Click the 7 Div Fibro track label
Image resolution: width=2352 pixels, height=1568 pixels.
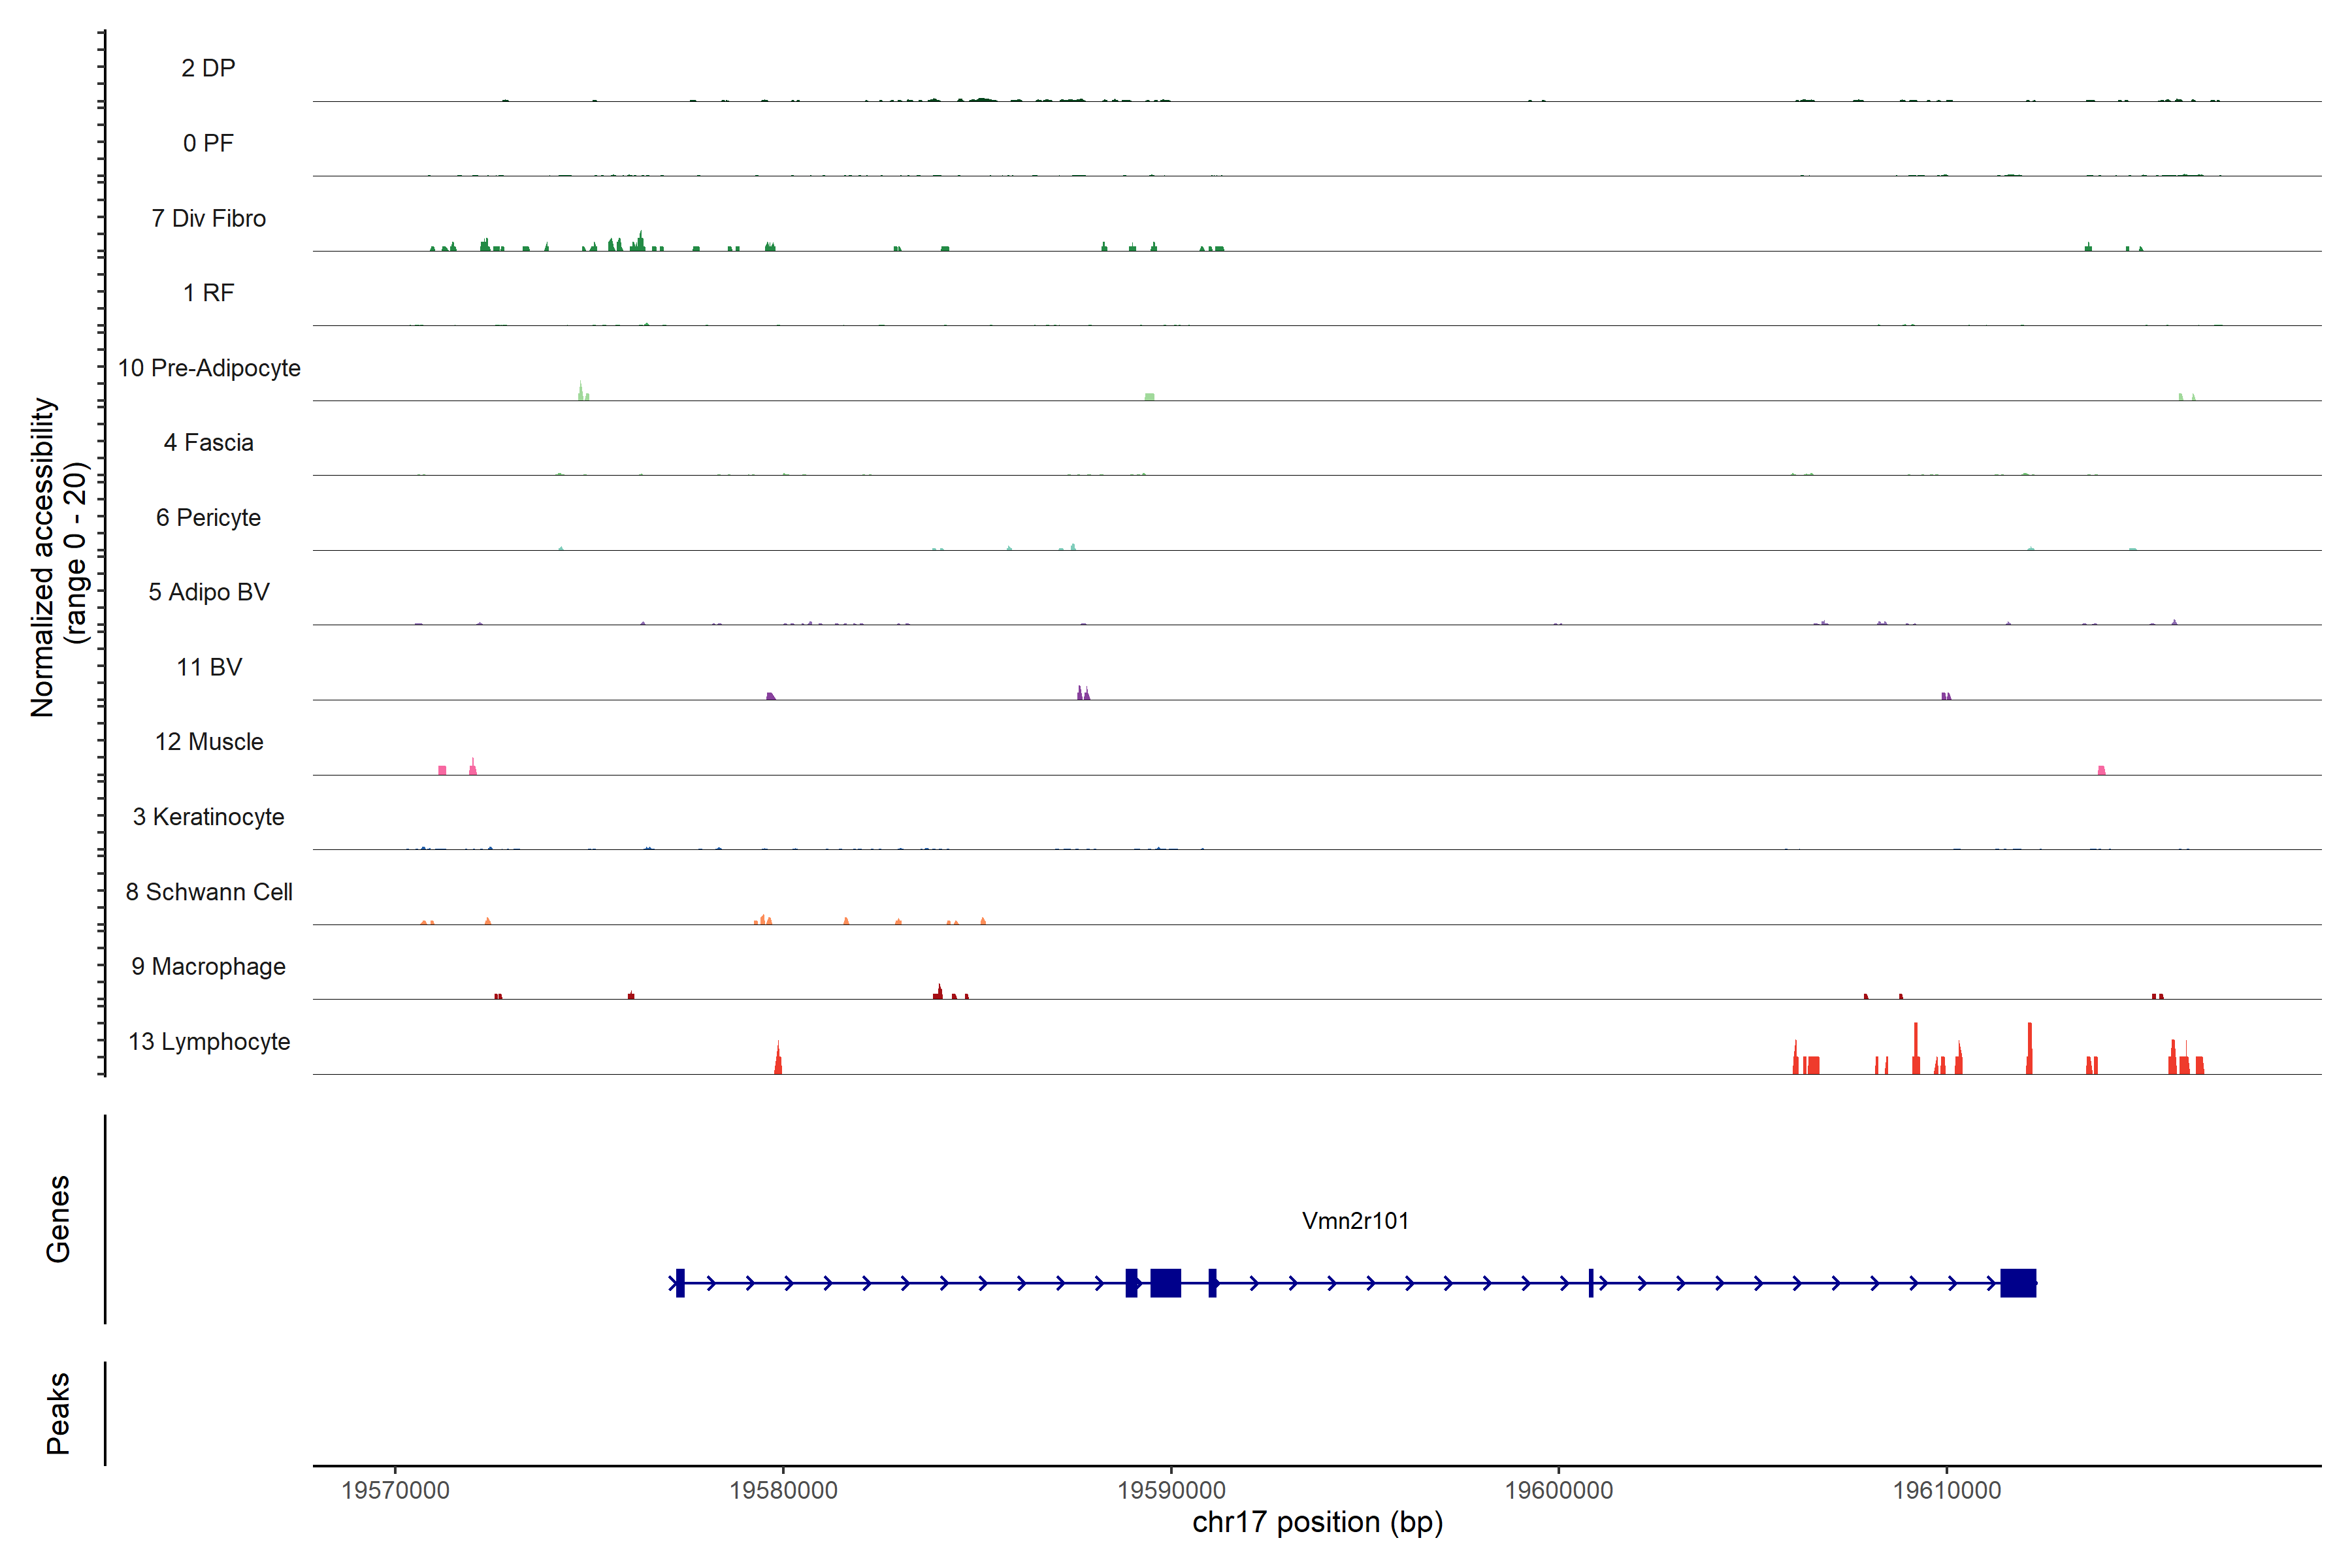(x=208, y=218)
